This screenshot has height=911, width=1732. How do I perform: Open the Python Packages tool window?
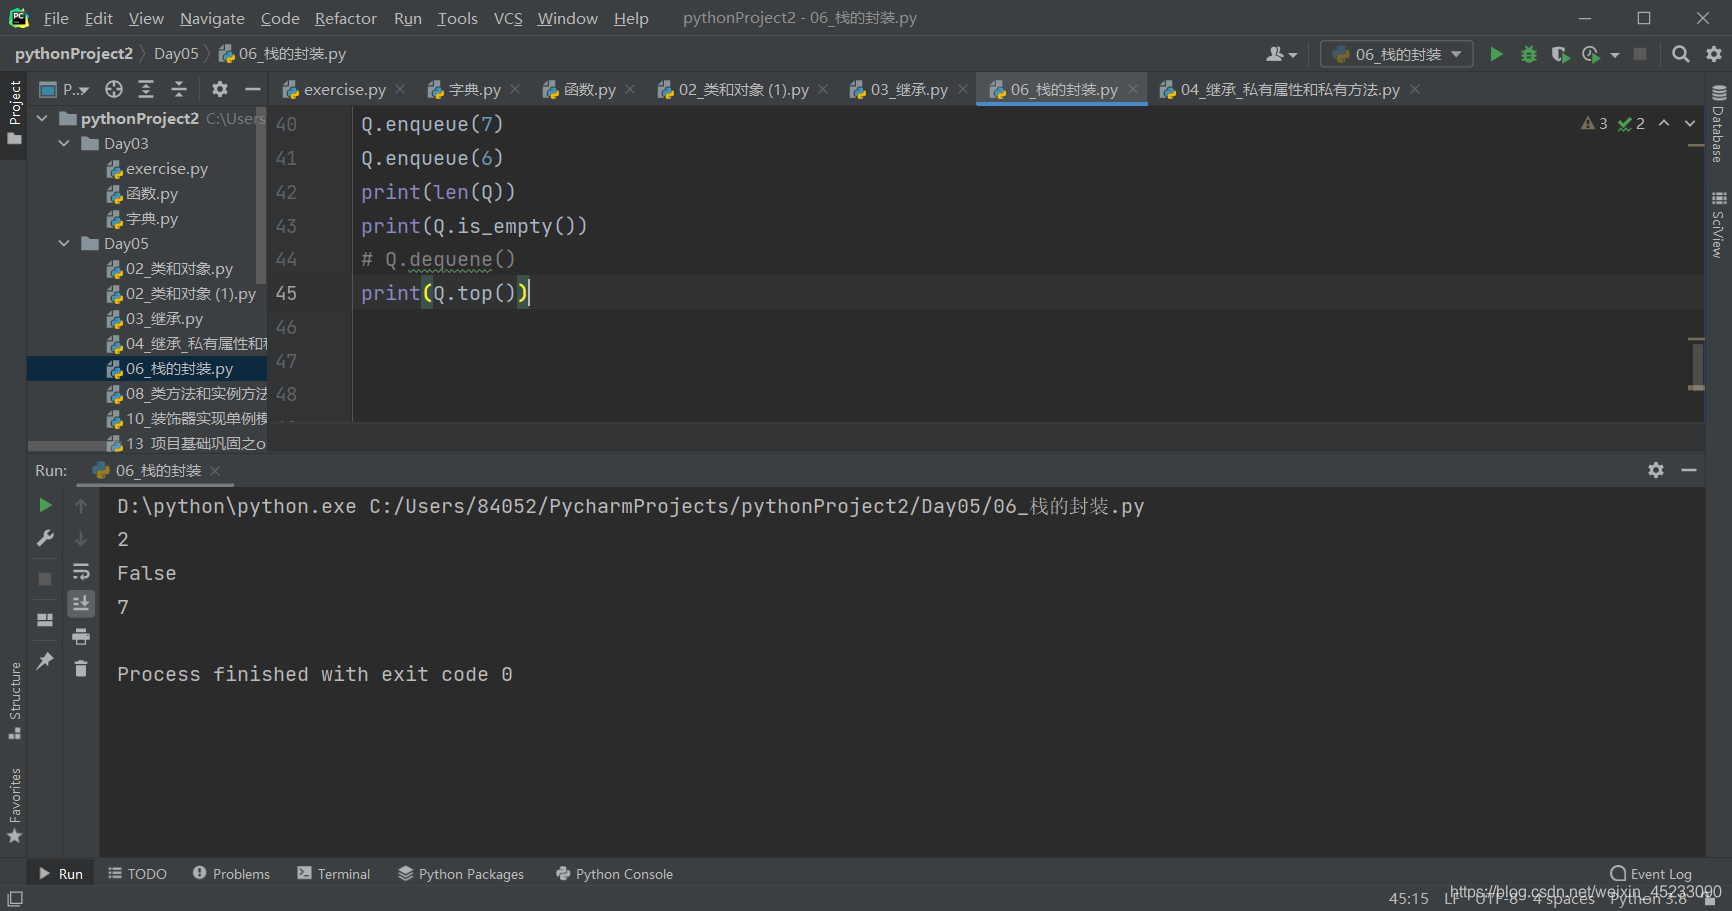[461, 874]
